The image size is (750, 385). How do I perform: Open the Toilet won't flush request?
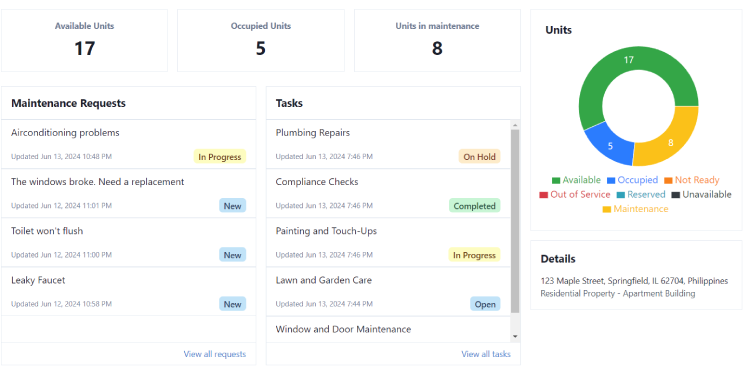(x=128, y=242)
